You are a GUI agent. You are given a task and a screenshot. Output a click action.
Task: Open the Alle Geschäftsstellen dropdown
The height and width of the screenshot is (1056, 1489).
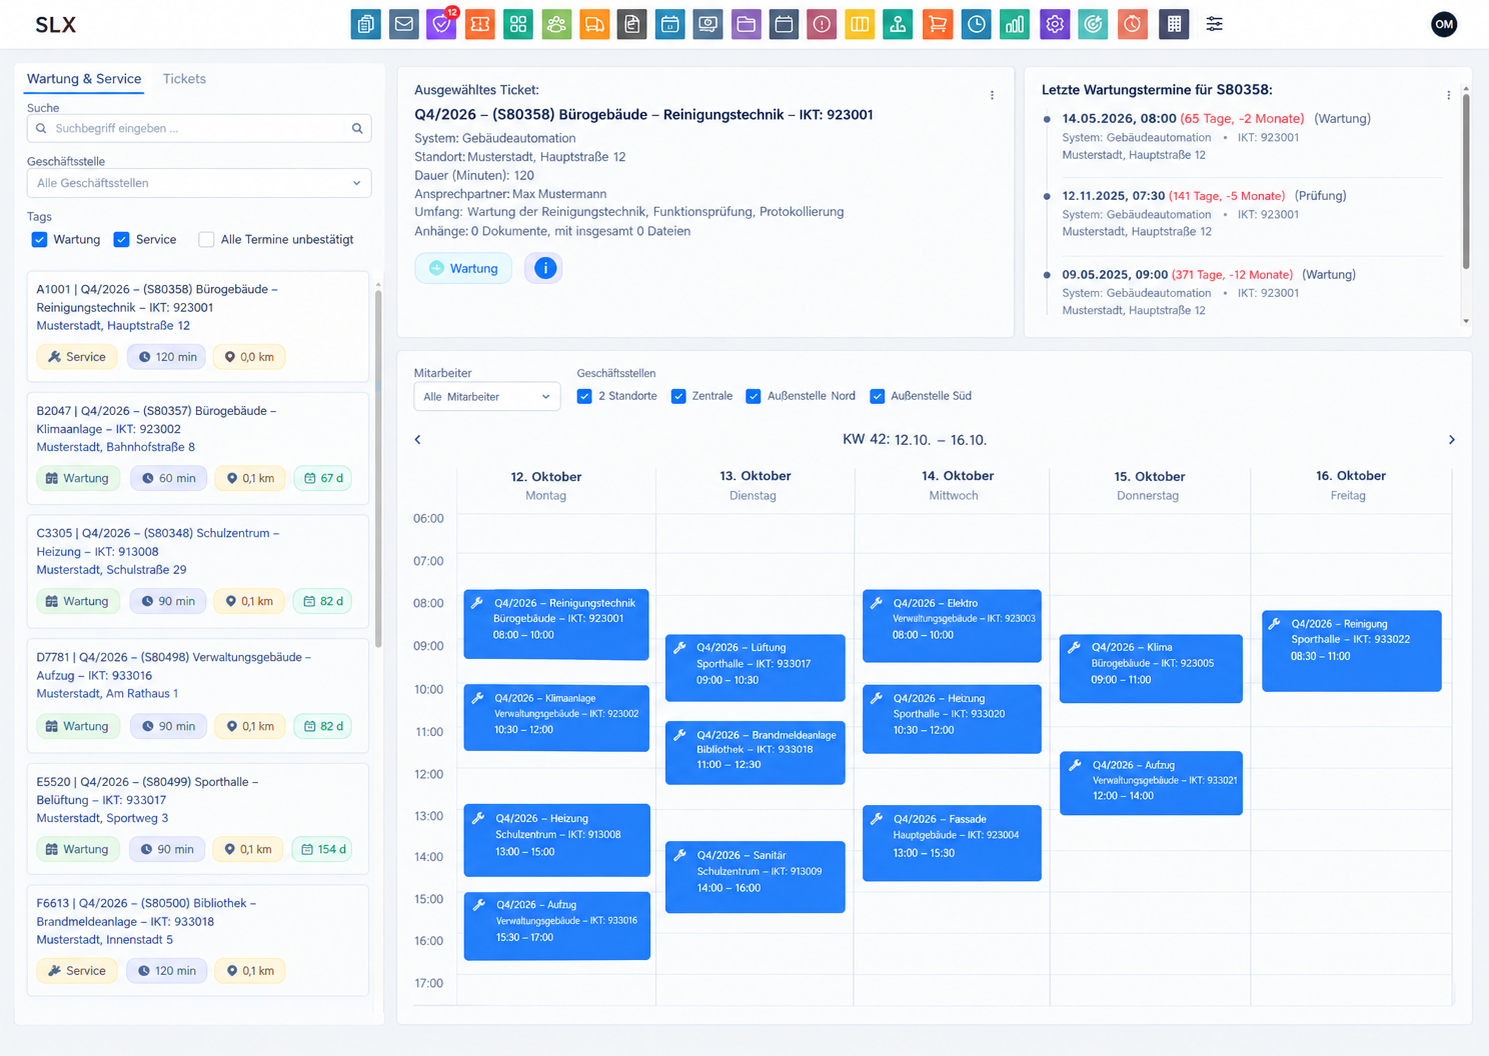point(199,183)
